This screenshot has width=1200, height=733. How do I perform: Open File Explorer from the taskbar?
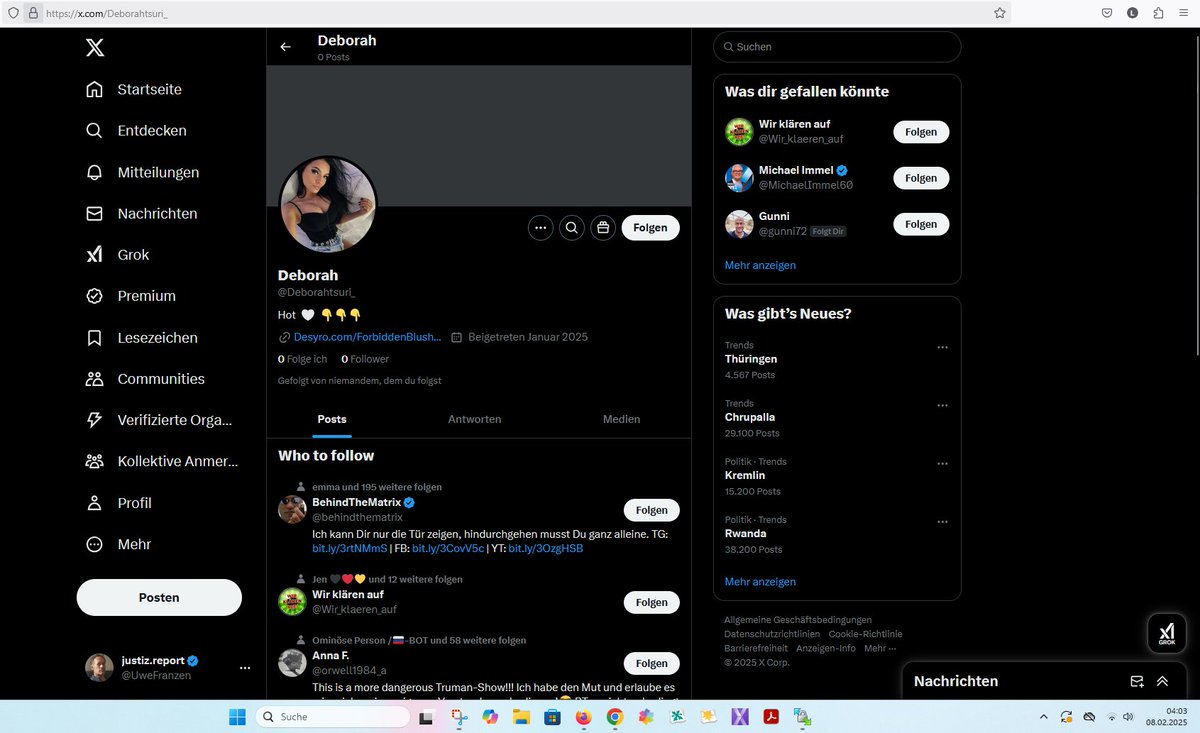[x=520, y=717]
